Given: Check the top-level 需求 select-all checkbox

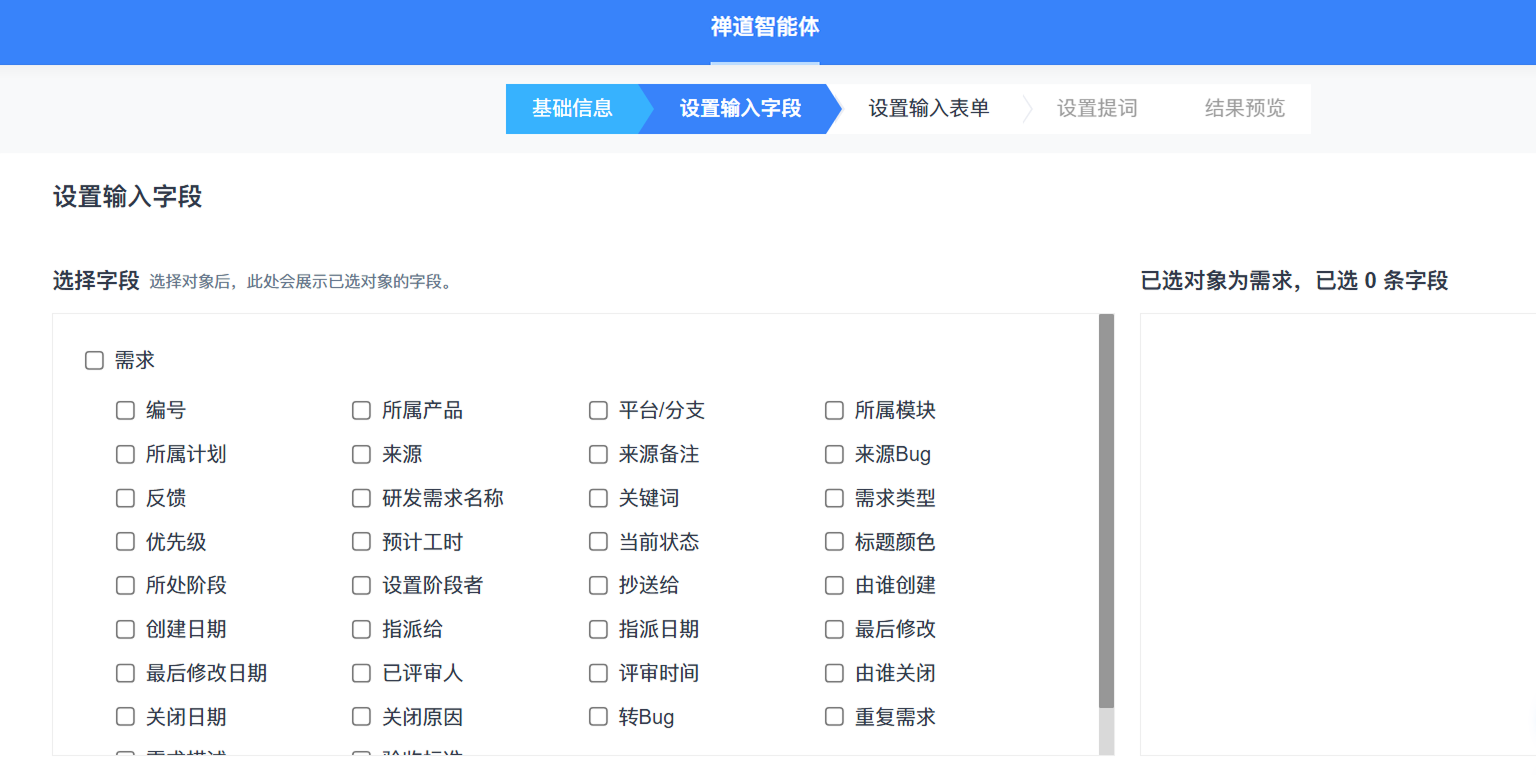Looking at the screenshot, I should pyautogui.click(x=94, y=361).
